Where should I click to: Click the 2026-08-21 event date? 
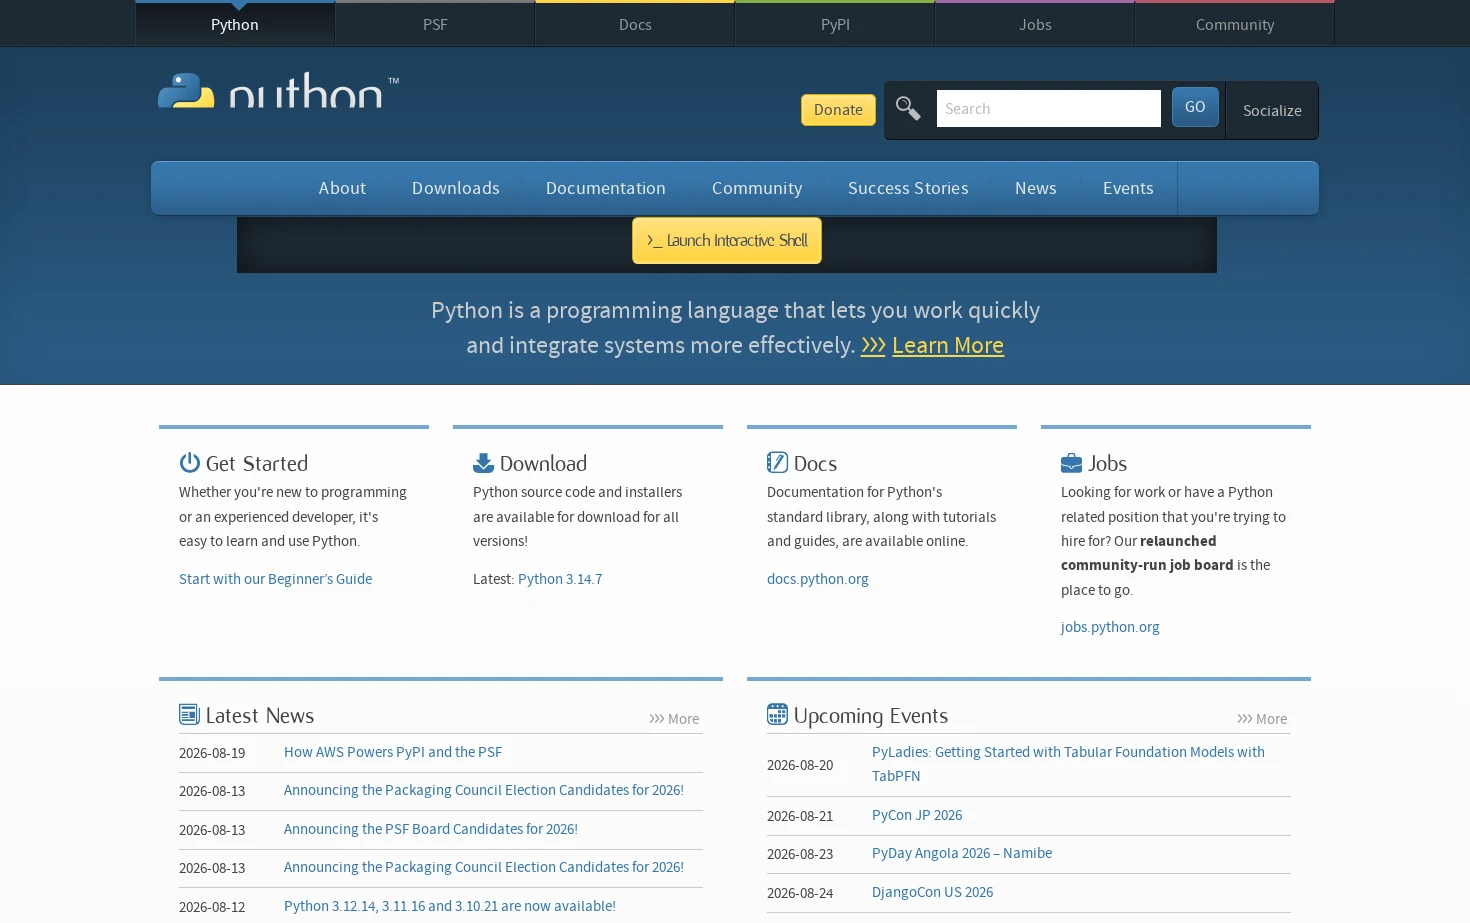click(800, 816)
